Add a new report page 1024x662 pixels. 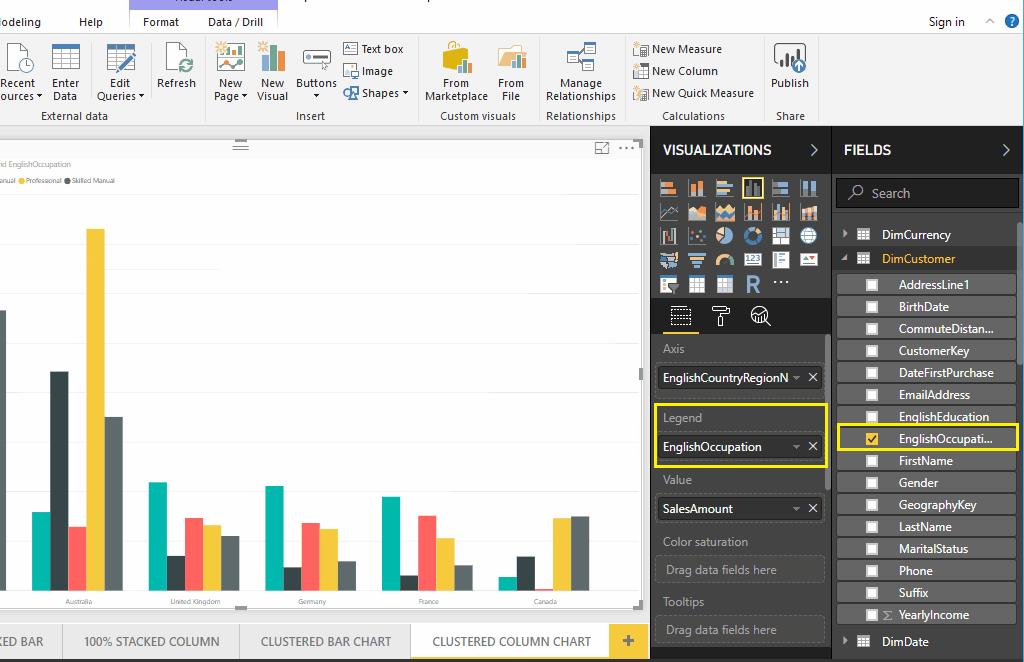coord(628,641)
